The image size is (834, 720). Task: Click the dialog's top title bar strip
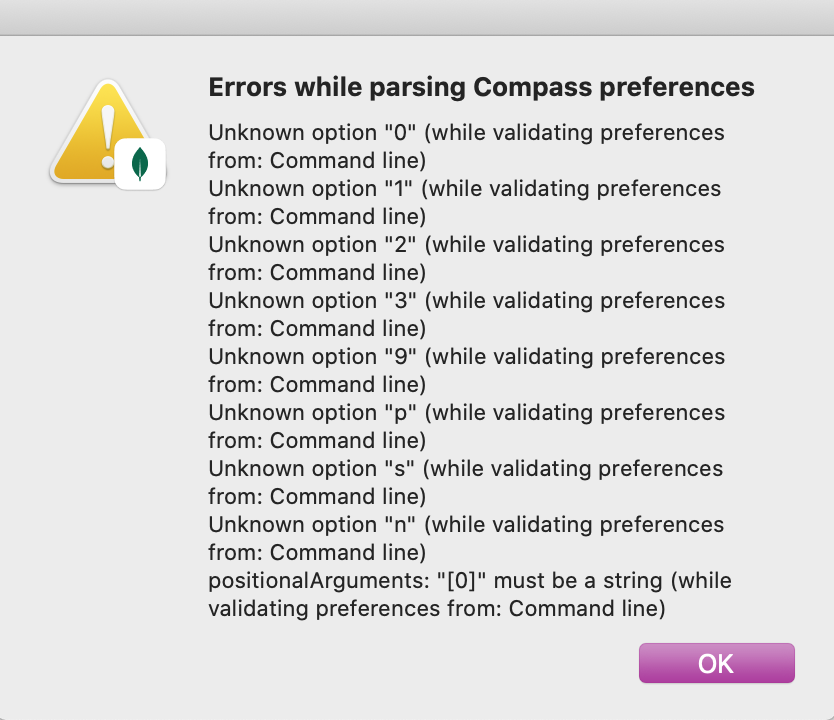point(417,17)
